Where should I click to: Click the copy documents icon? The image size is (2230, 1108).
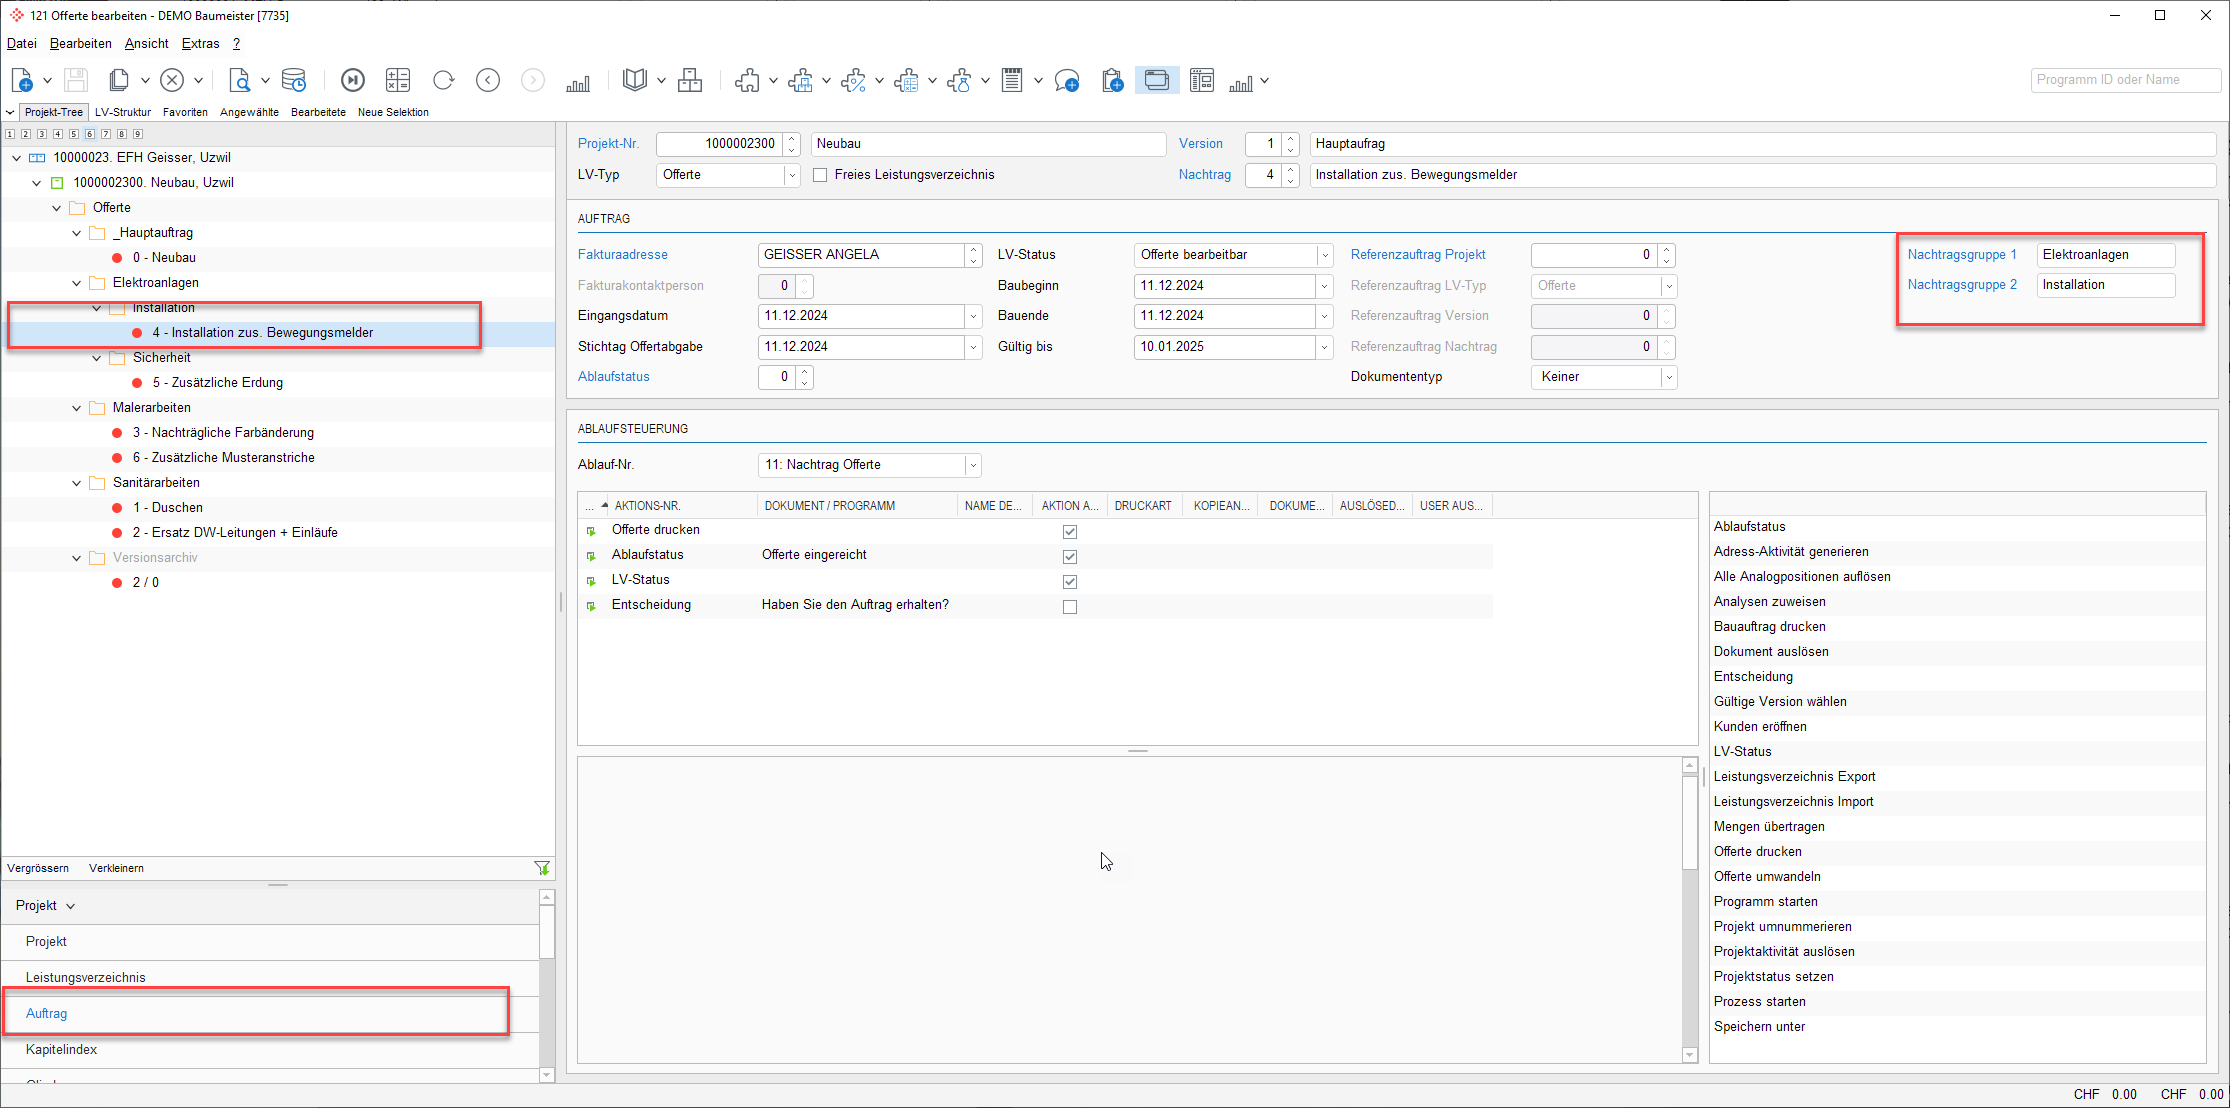119,80
